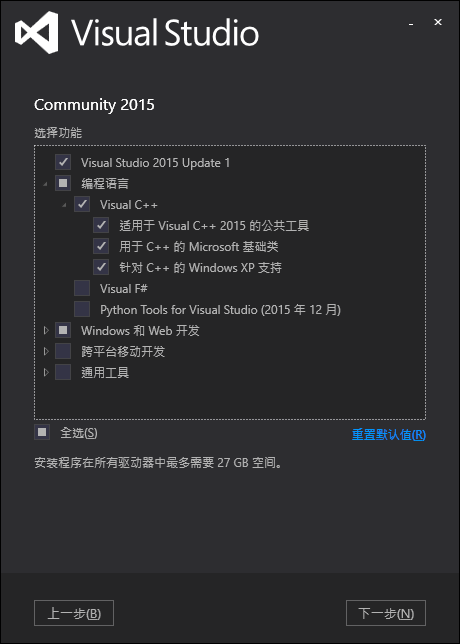Expand the Windows 和 Web 开发 node
Viewport: 460px width, 644px height.
pos(46,330)
